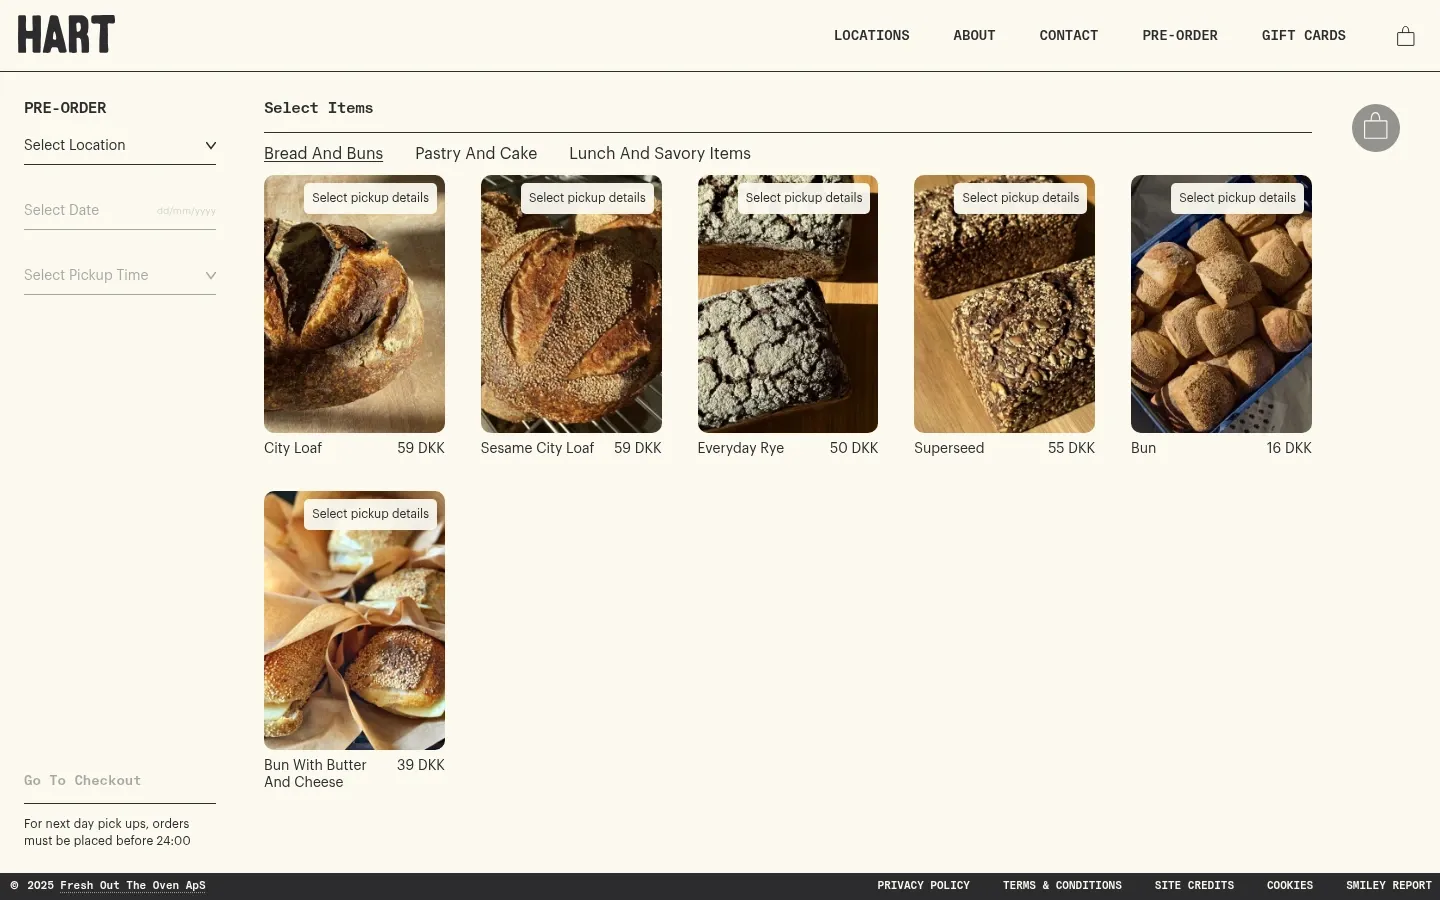Expand the Select Location dropdown
This screenshot has width=1440, height=900.
[120, 146]
